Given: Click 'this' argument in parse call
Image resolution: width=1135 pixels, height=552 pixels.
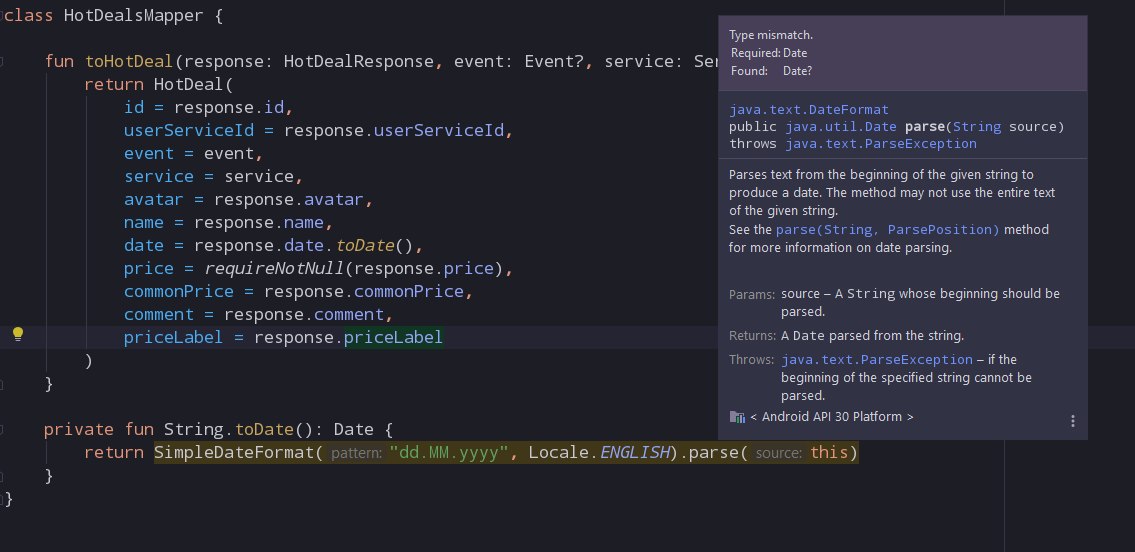Looking at the screenshot, I should tap(829, 453).
